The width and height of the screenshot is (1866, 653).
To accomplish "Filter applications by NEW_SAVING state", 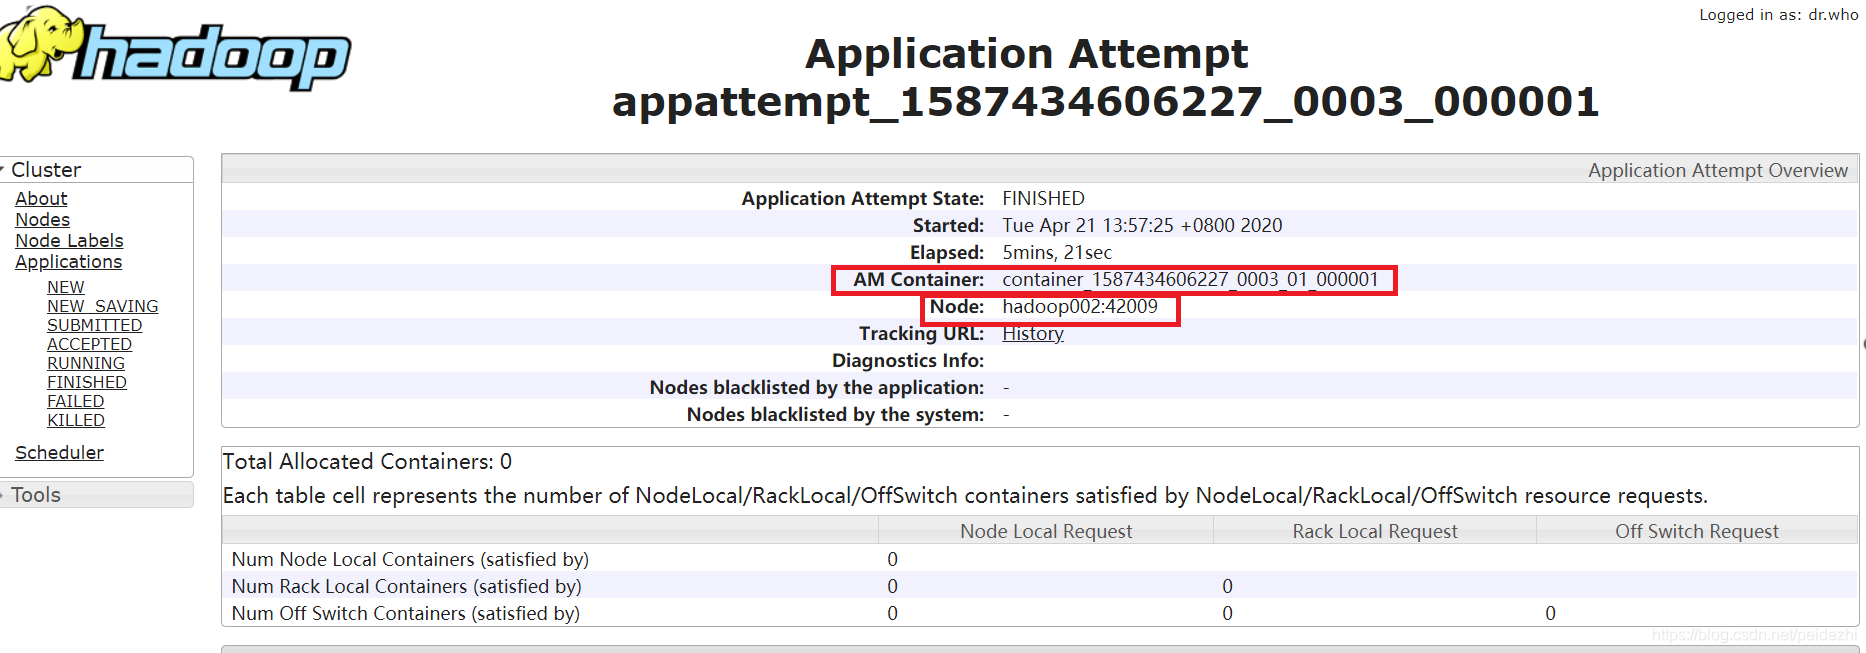I will click(103, 306).
